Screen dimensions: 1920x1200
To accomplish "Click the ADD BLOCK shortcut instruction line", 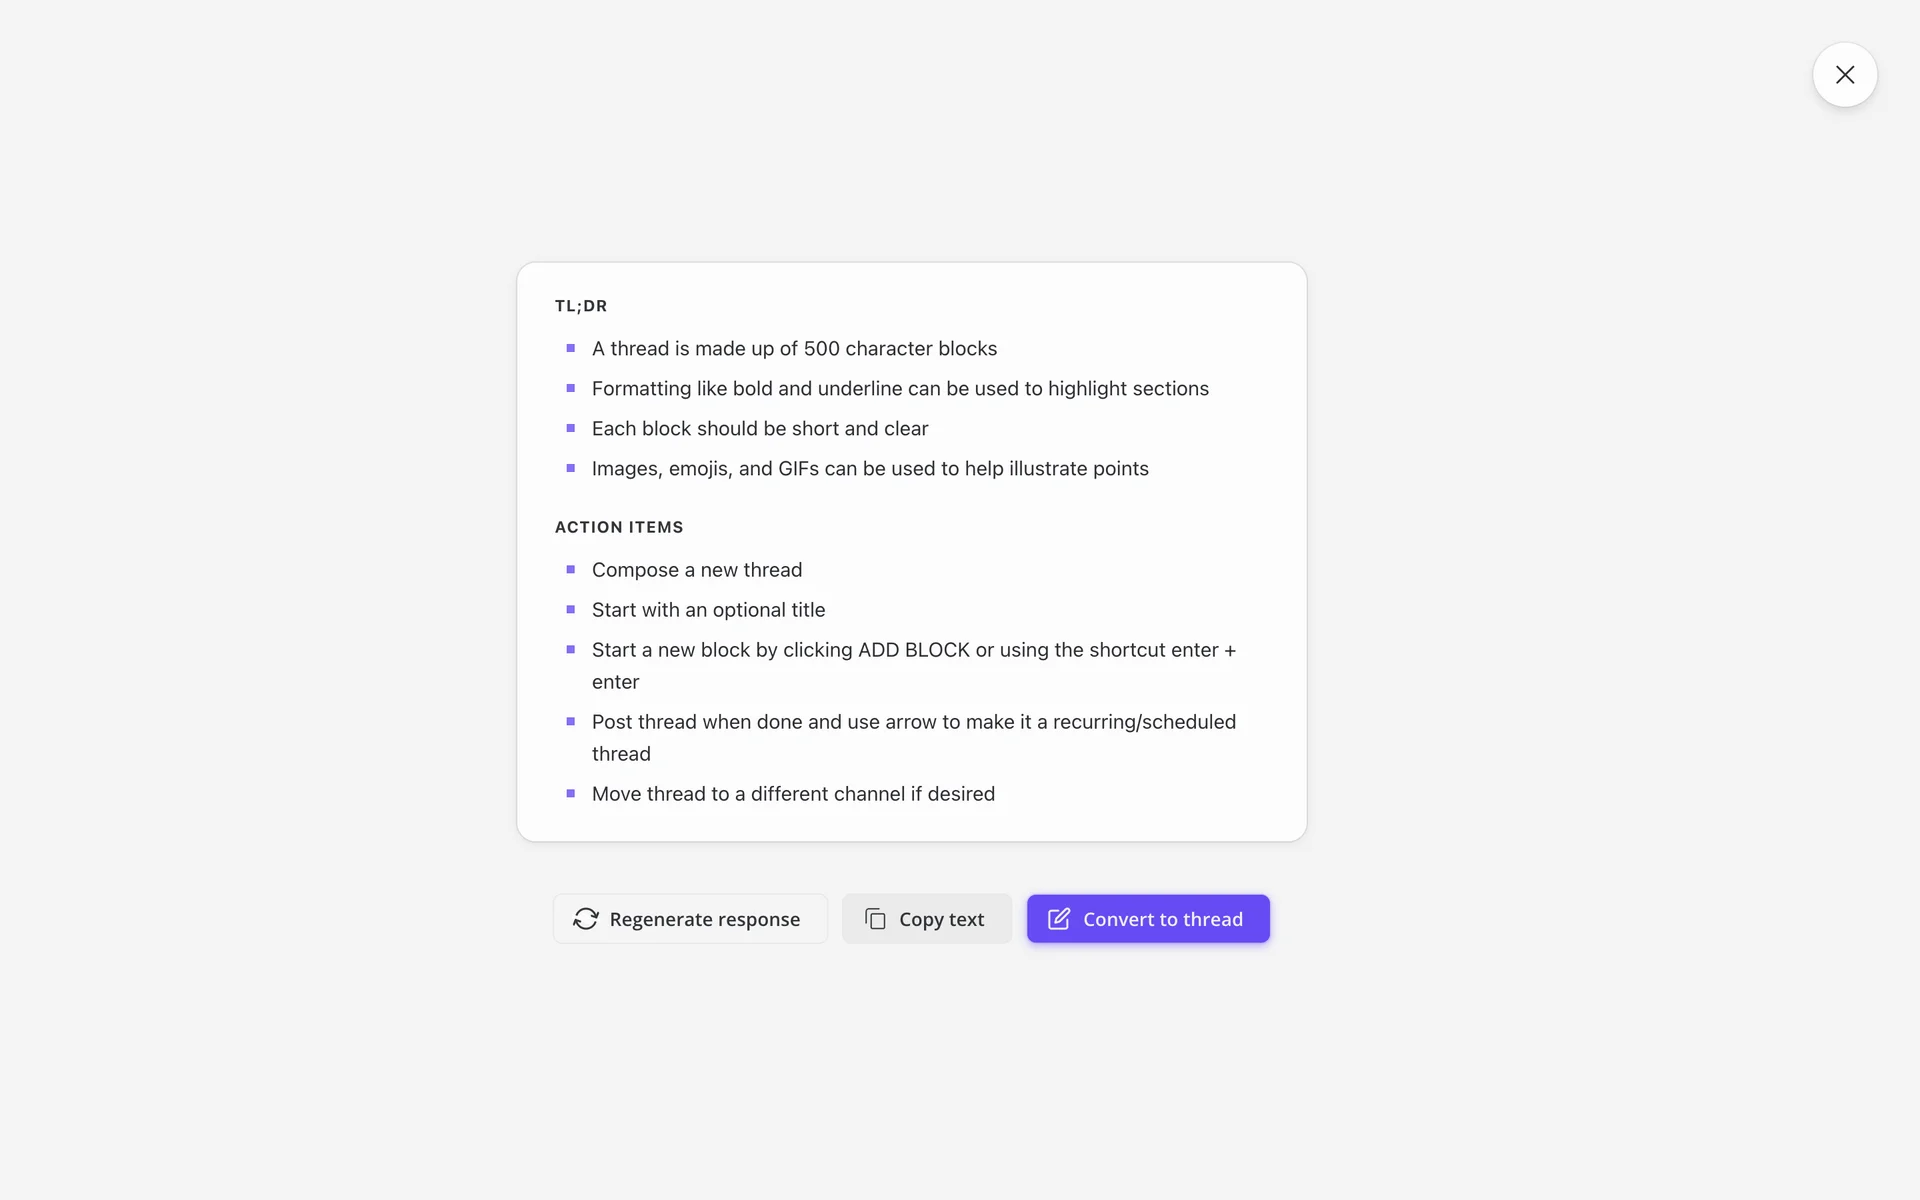I will (x=913, y=650).
